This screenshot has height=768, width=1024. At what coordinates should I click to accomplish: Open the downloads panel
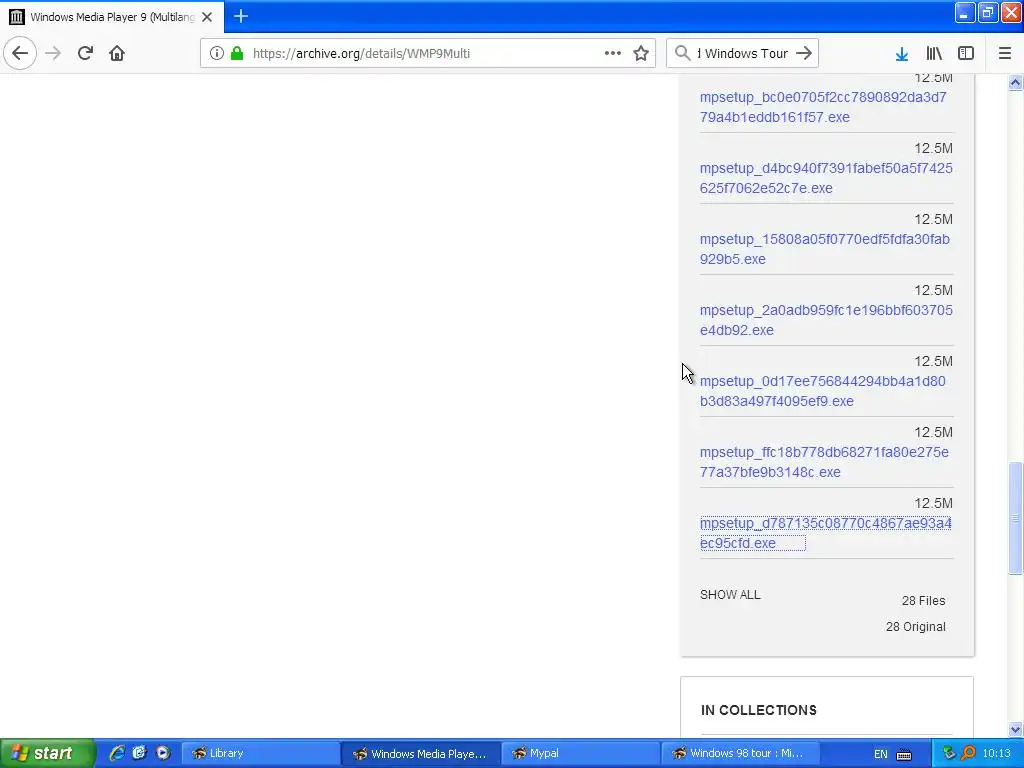pyautogui.click(x=902, y=54)
